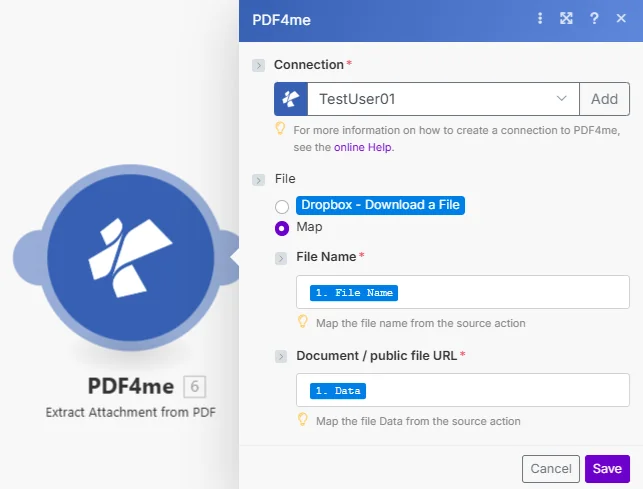Click the lightbulb hint under File Name
Screen dimensions: 643x489
[303, 322]
